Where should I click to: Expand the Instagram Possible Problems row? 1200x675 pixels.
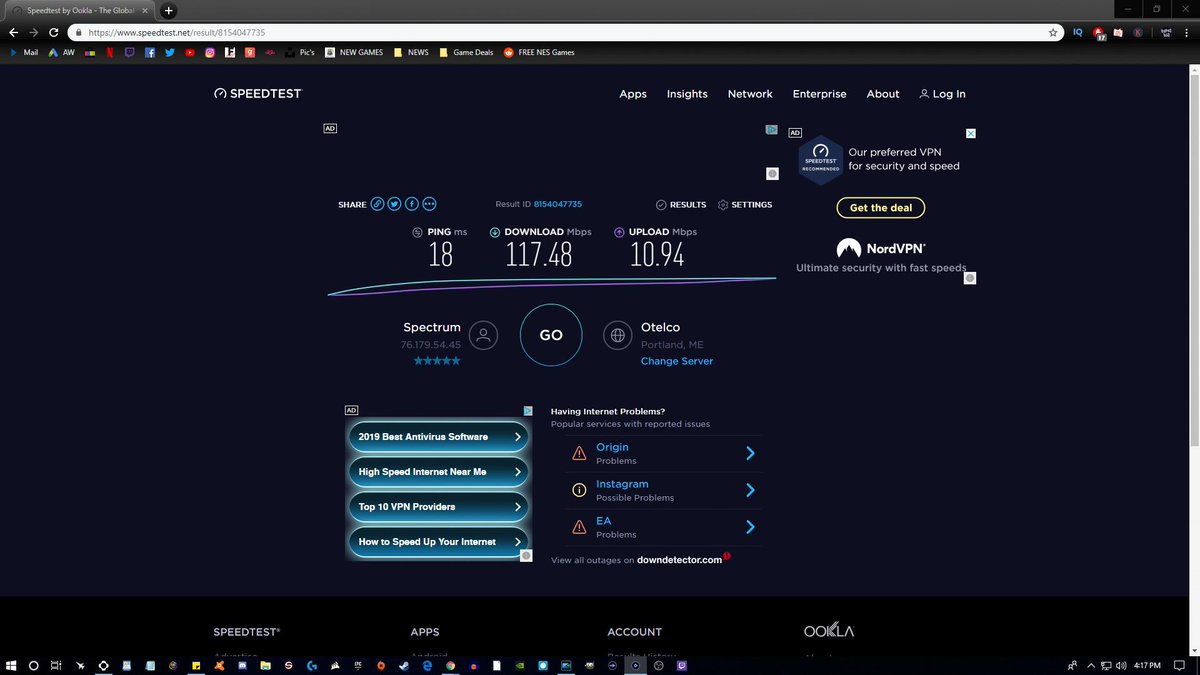[663, 490]
